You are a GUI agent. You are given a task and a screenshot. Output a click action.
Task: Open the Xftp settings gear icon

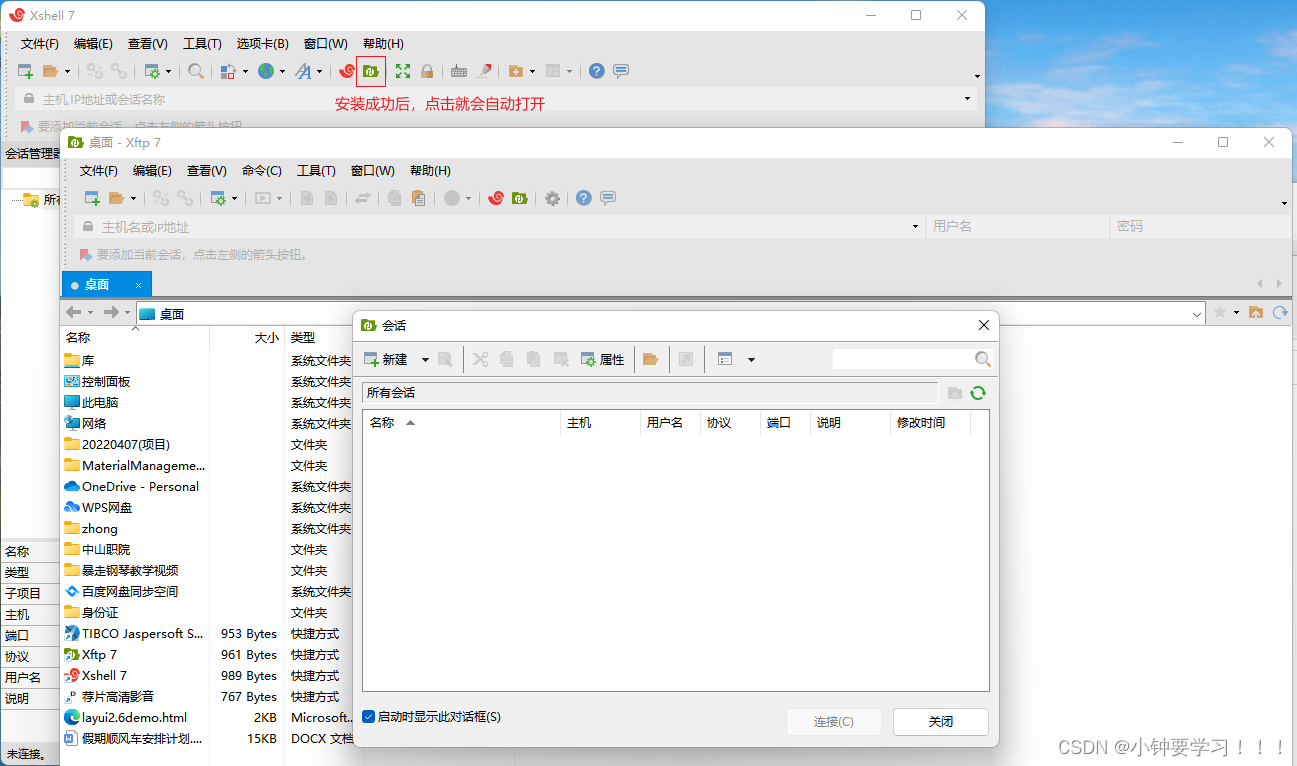pyautogui.click(x=552, y=198)
